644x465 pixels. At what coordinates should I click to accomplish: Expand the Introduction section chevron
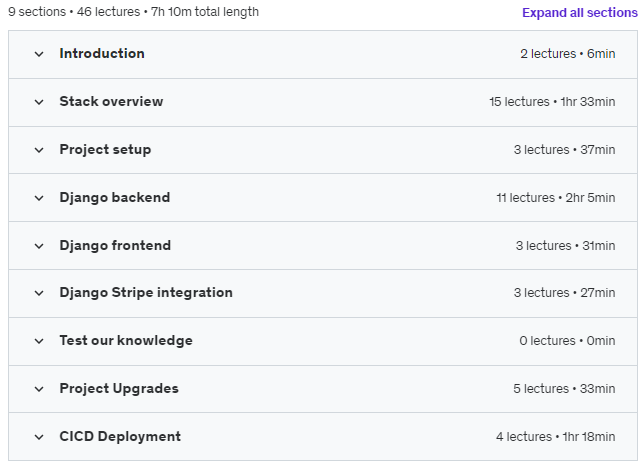tap(39, 54)
